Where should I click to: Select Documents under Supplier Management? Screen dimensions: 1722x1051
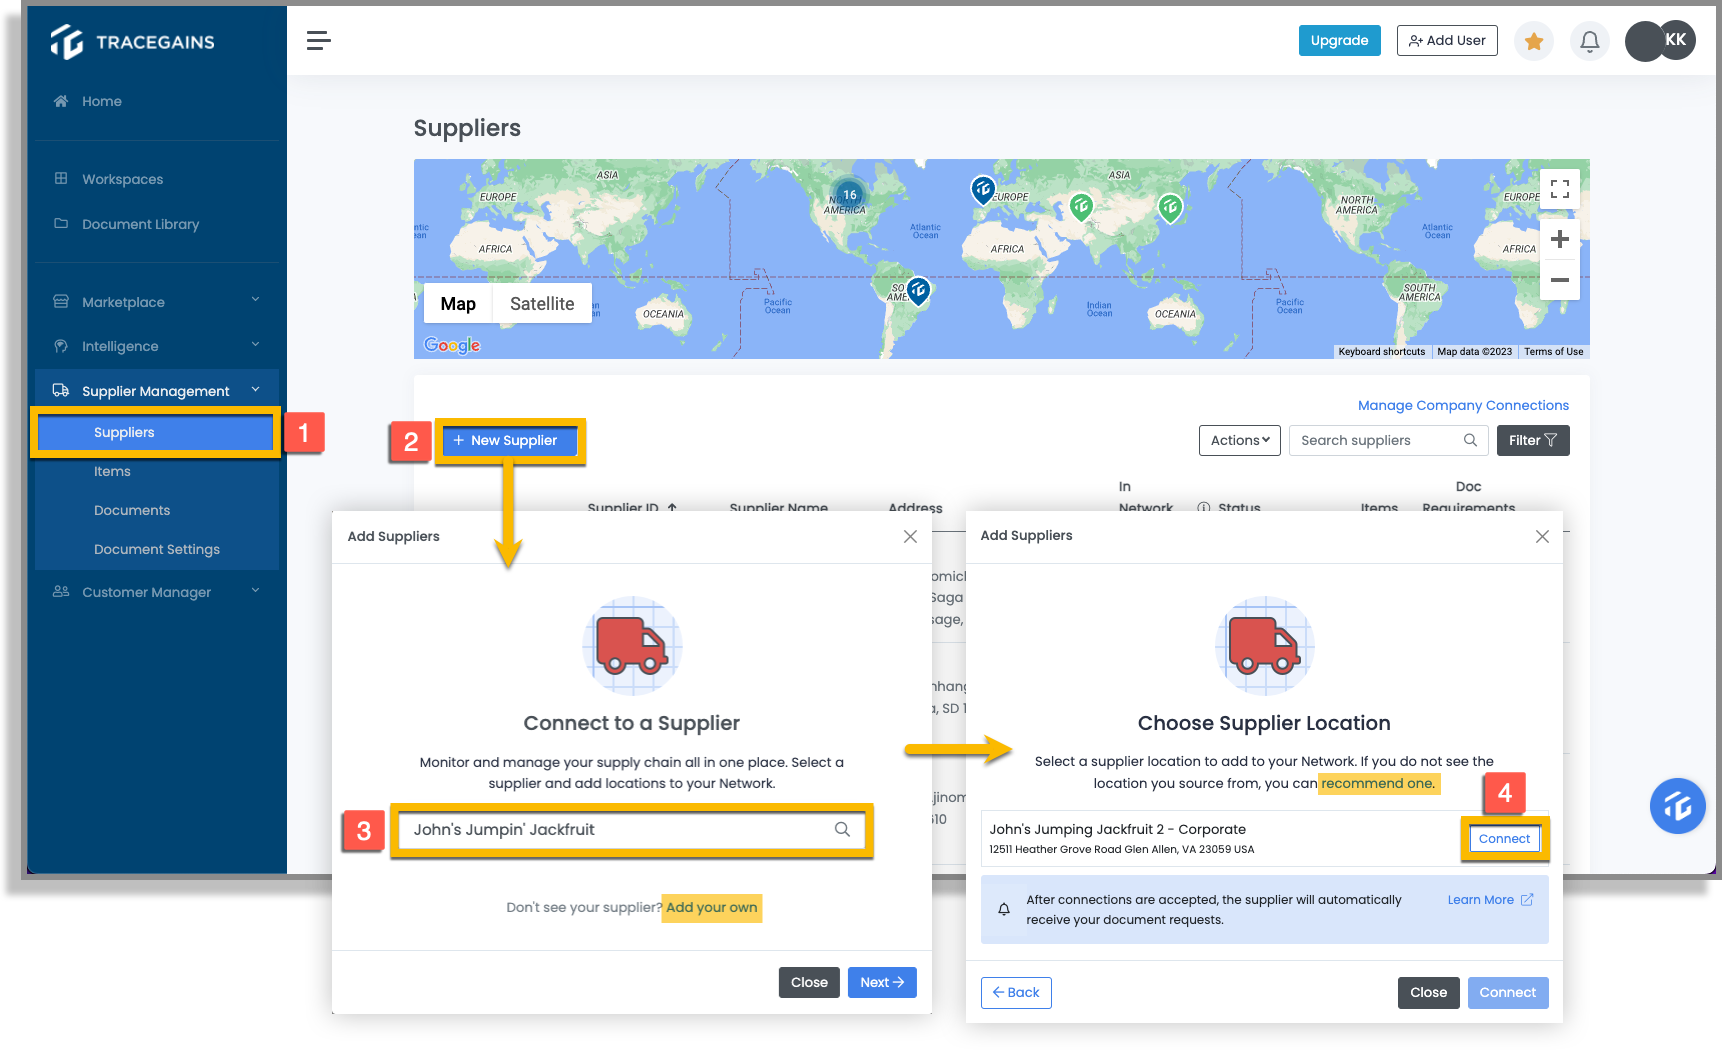coord(131,510)
